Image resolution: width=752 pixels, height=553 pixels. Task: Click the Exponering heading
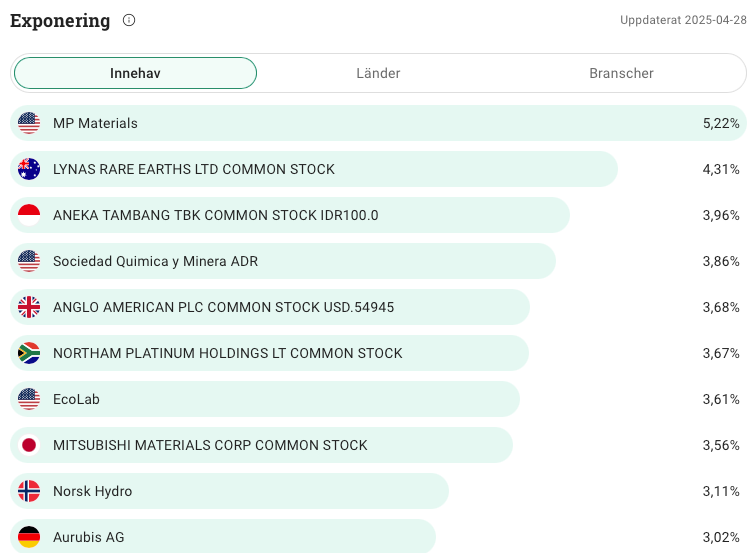click(60, 21)
